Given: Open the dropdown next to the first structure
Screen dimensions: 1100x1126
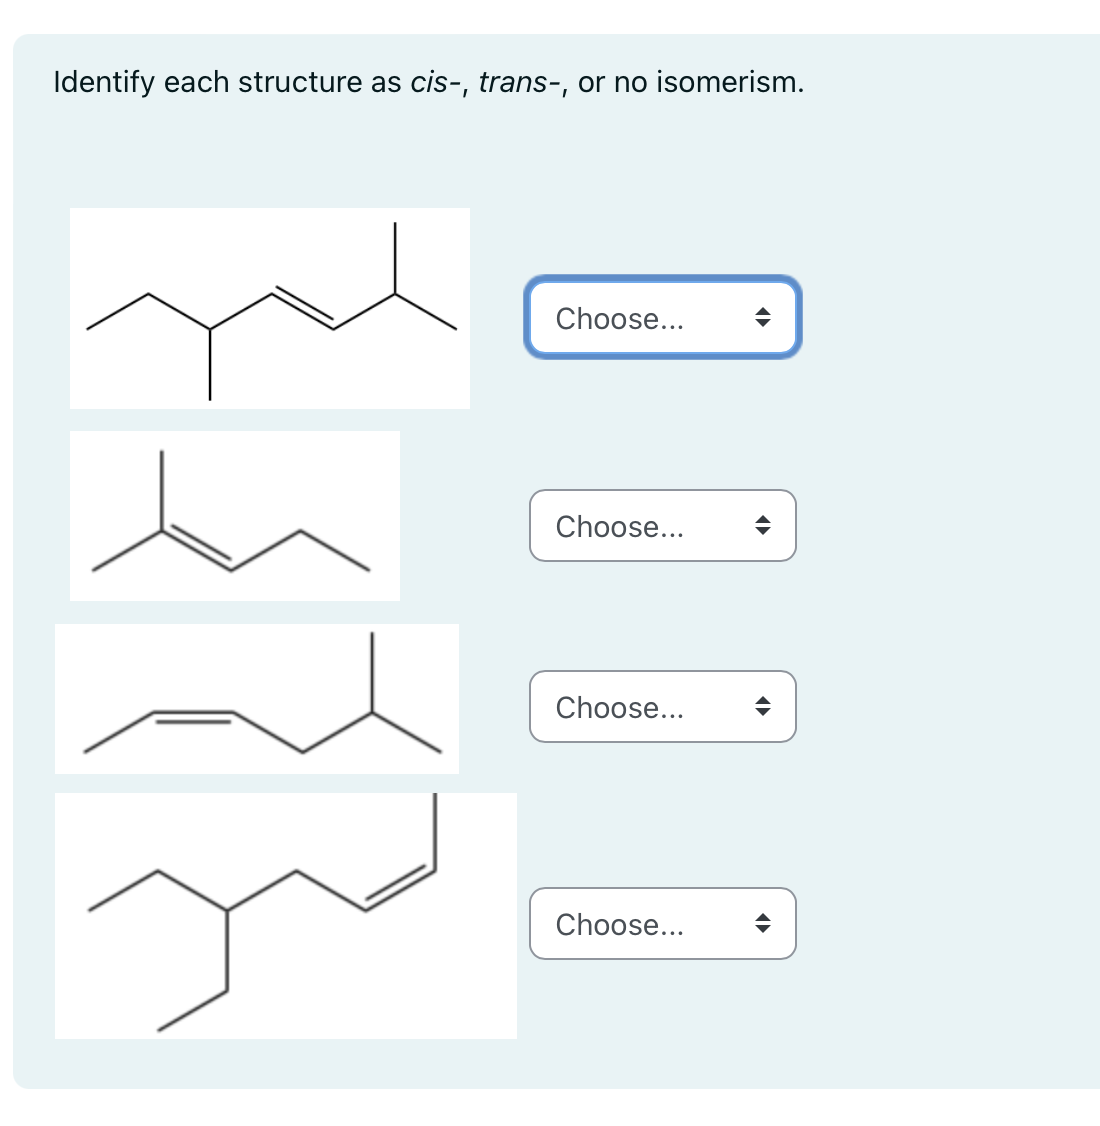Looking at the screenshot, I should pyautogui.click(x=662, y=318).
